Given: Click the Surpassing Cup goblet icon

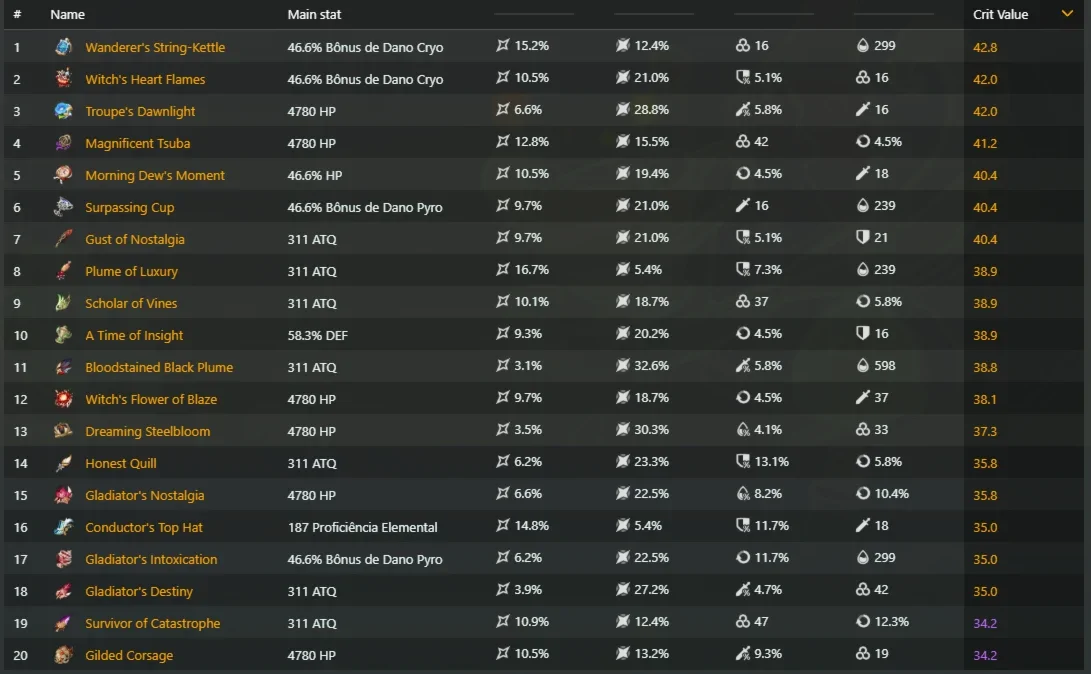Looking at the screenshot, I should (x=63, y=207).
